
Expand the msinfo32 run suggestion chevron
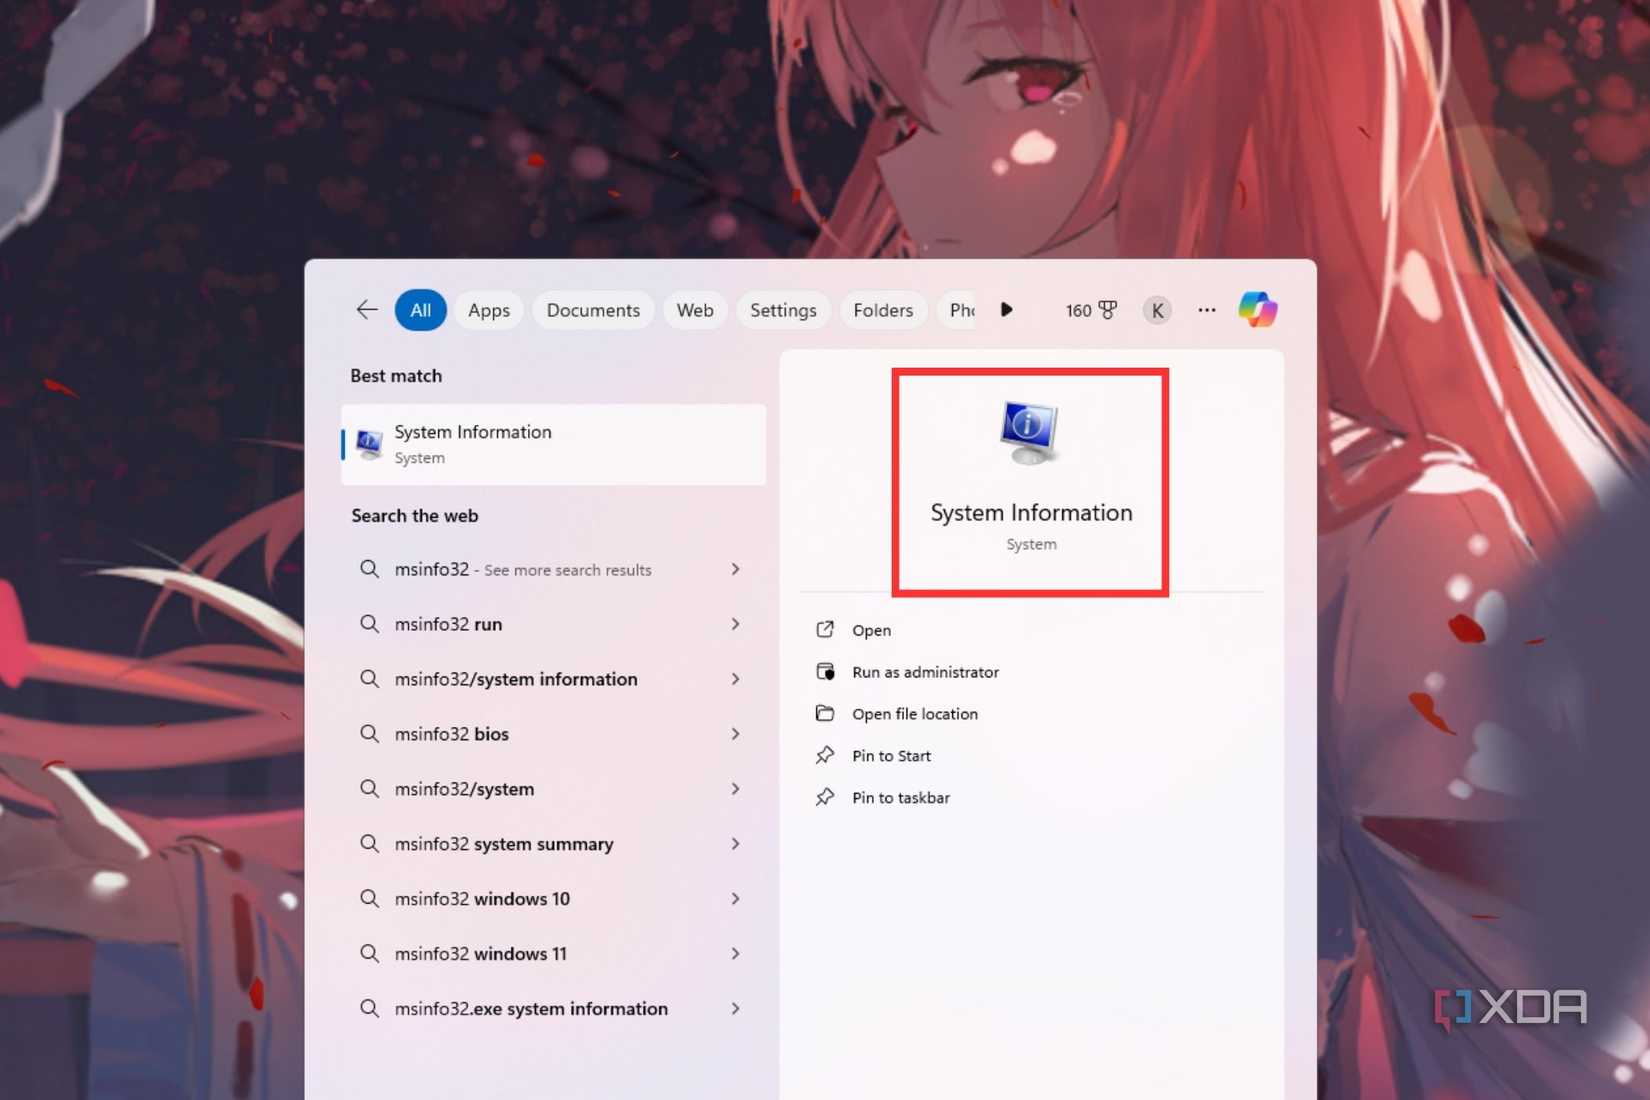735,624
